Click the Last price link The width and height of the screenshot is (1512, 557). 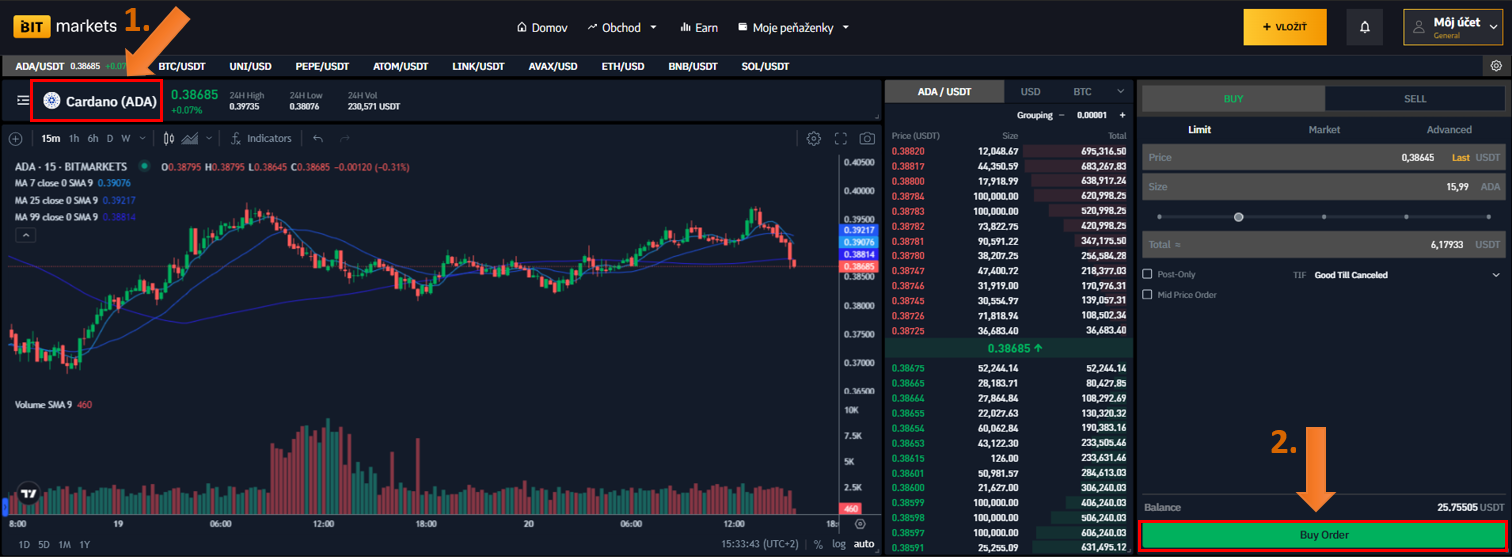coord(1460,158)
